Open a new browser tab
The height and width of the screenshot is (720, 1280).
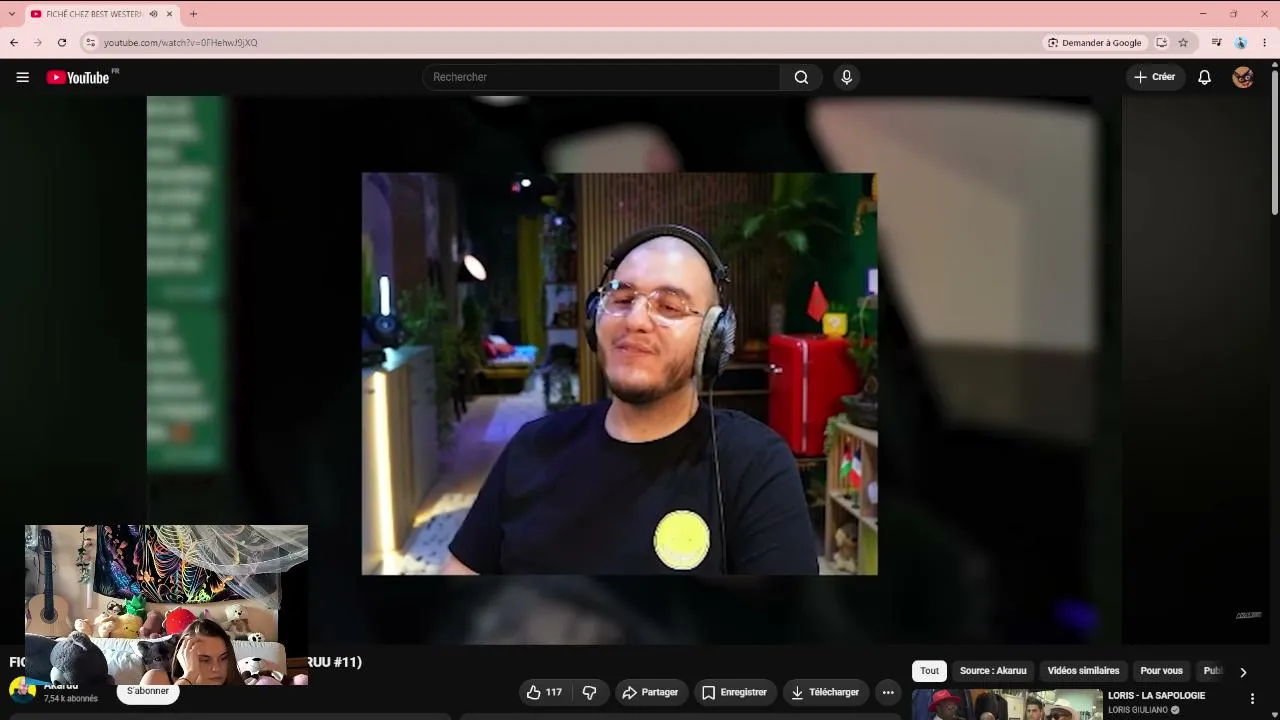(193, 14)
